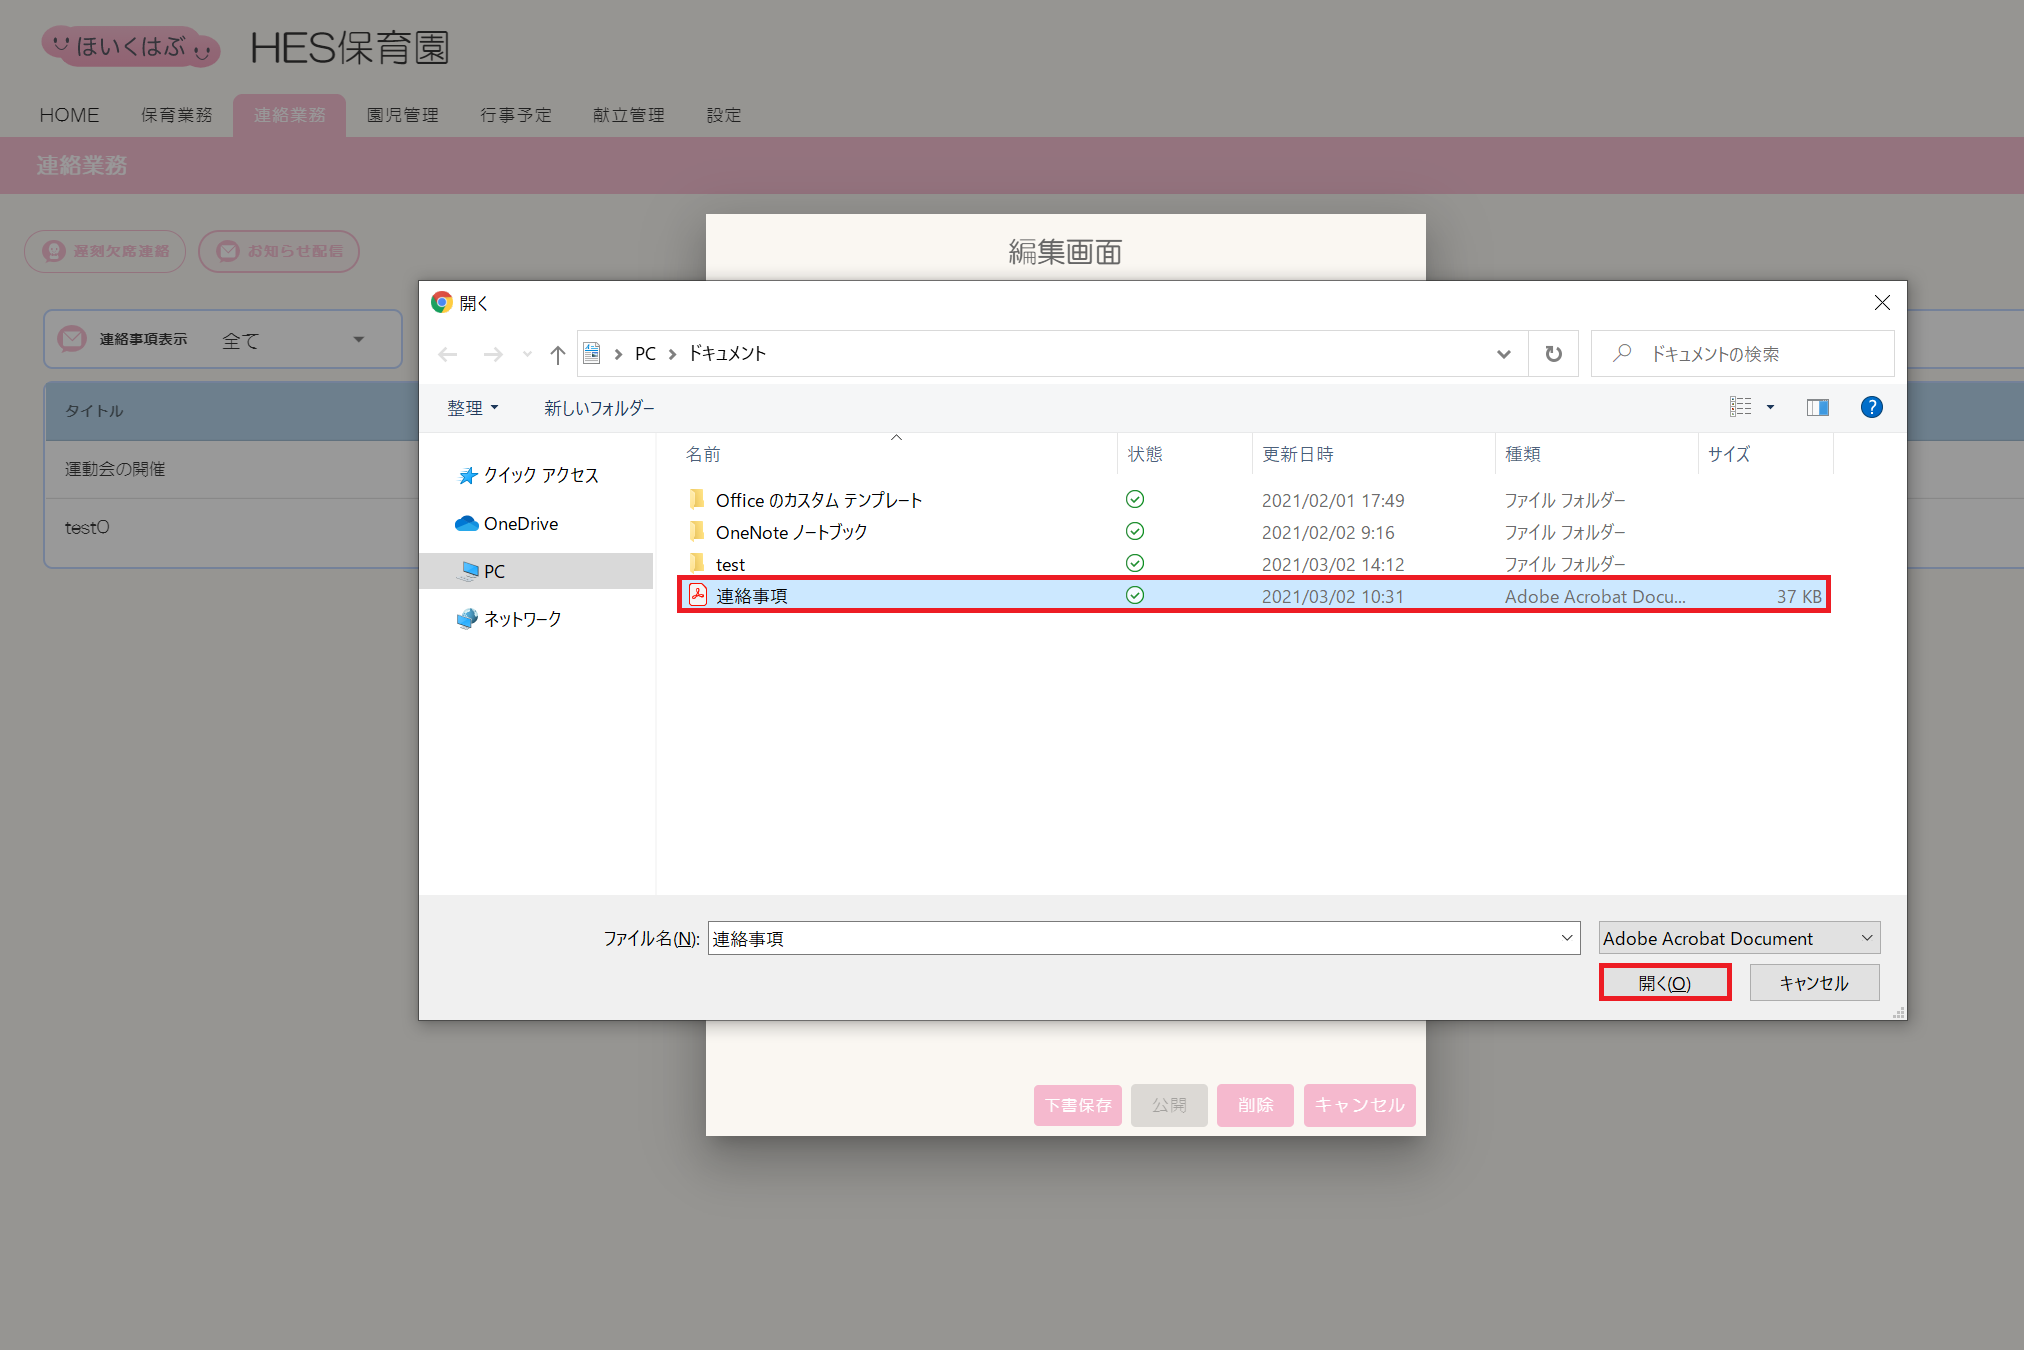
Task: Click the OneDrive cloud icon
Action: 466,523
